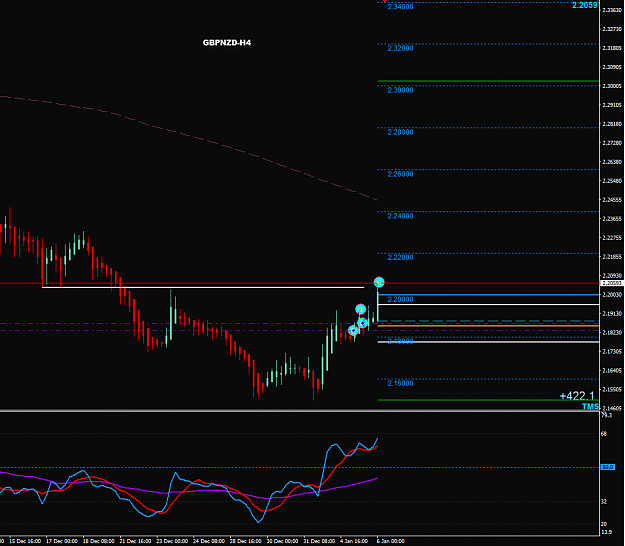Click the 2.27280 price axis label
The width and height of the screenshot is (625, 546).
[612, 143]
